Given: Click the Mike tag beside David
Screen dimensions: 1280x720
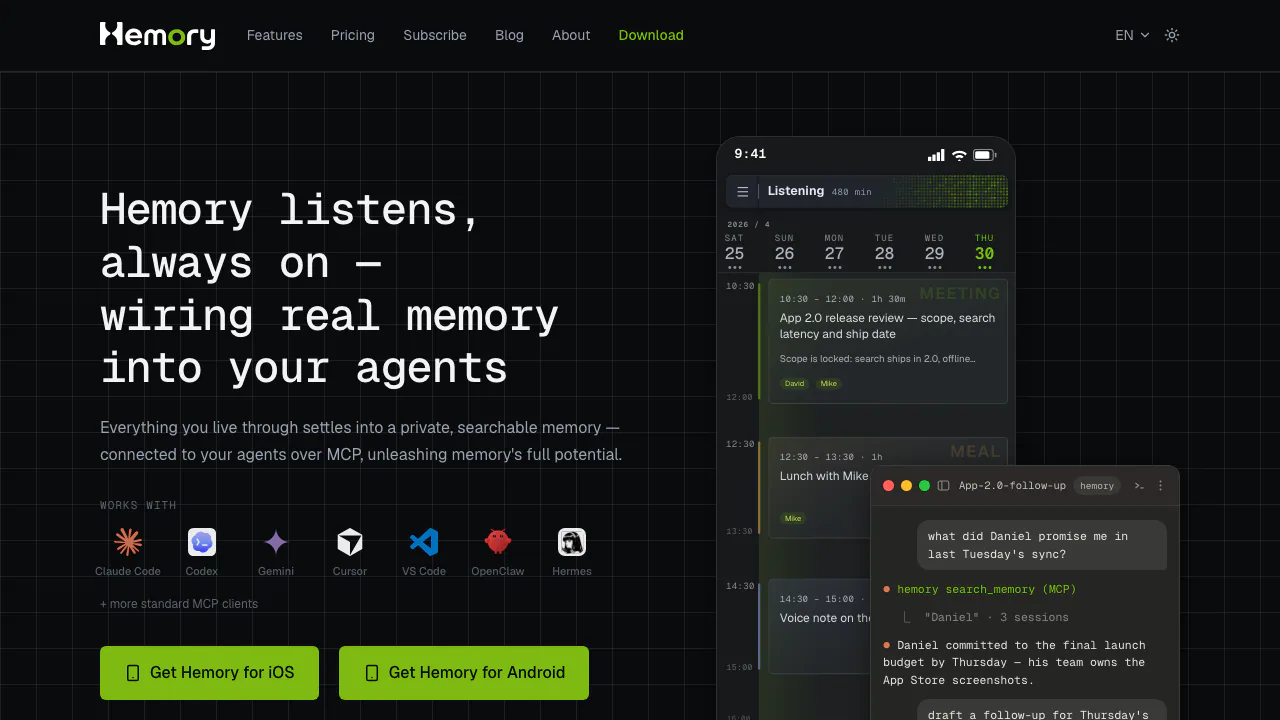Looking at the screenshot, I should click(x=829, y=384).
